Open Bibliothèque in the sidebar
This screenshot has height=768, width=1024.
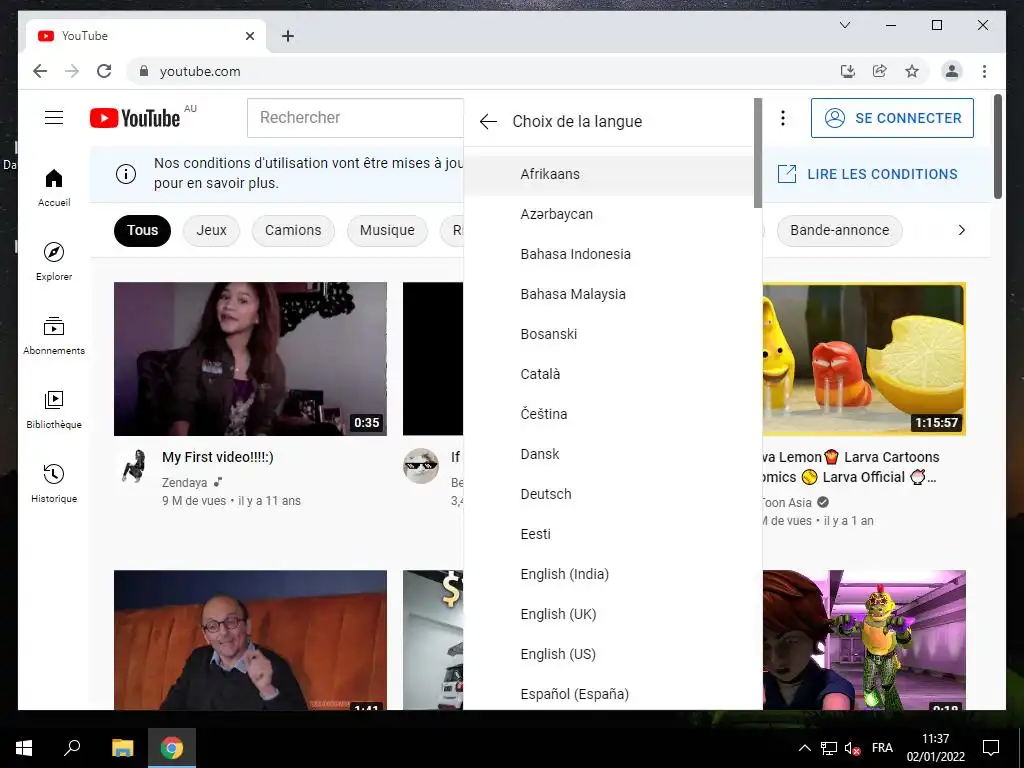click(x=54, y=409)
